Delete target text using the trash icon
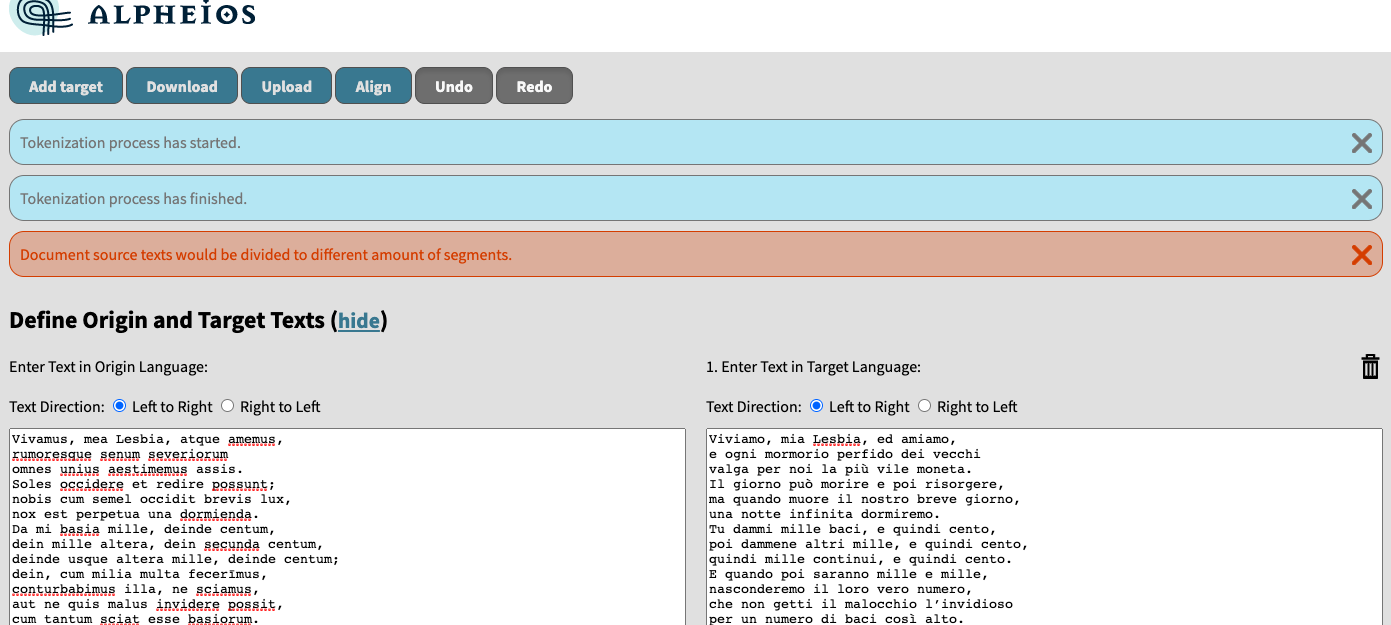 click(x=1370, y=366)
